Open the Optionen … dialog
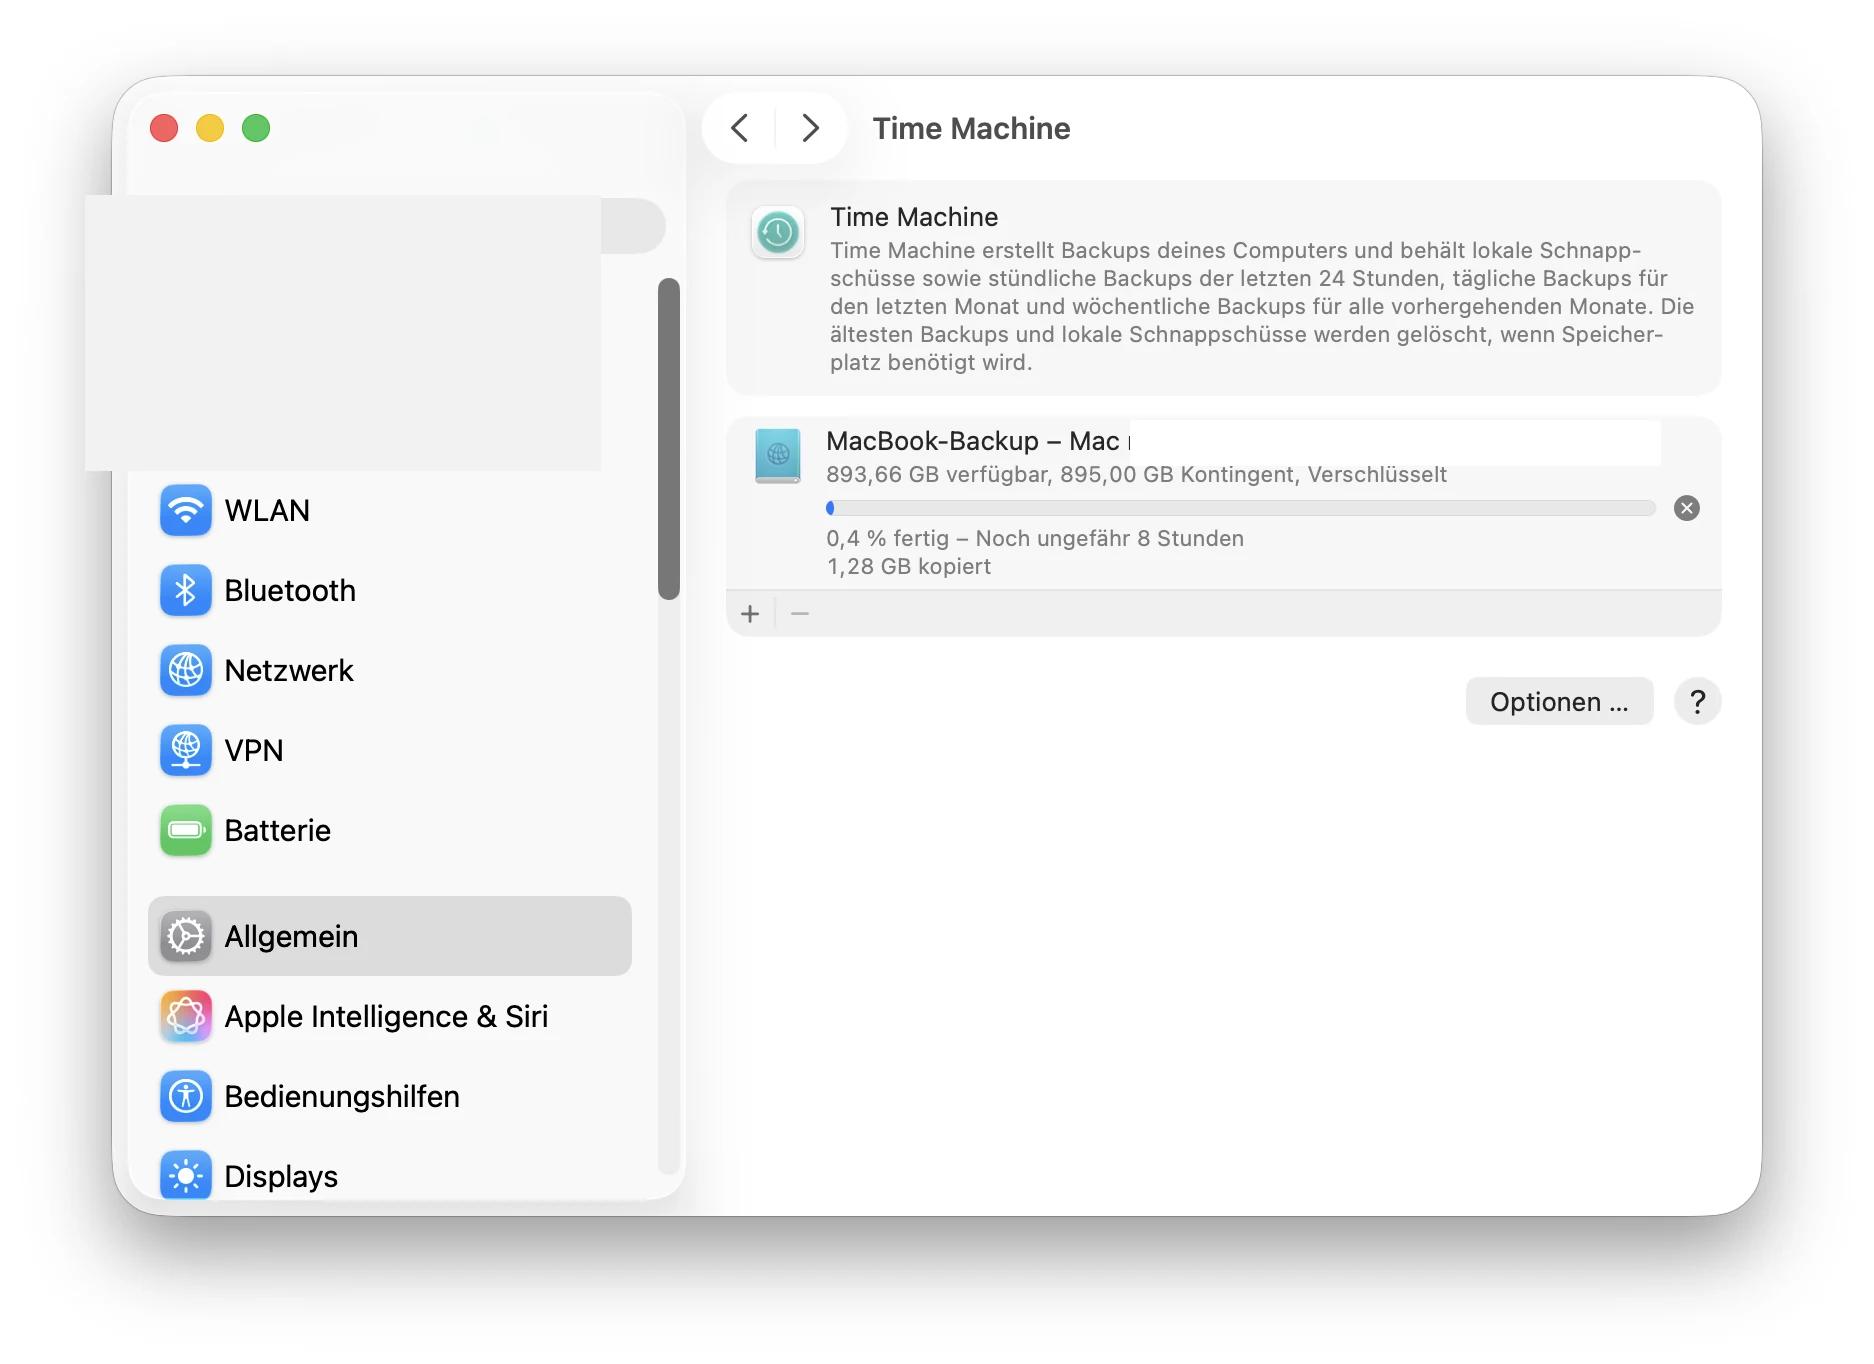1874x1364 pixels. click(1559, 701)
